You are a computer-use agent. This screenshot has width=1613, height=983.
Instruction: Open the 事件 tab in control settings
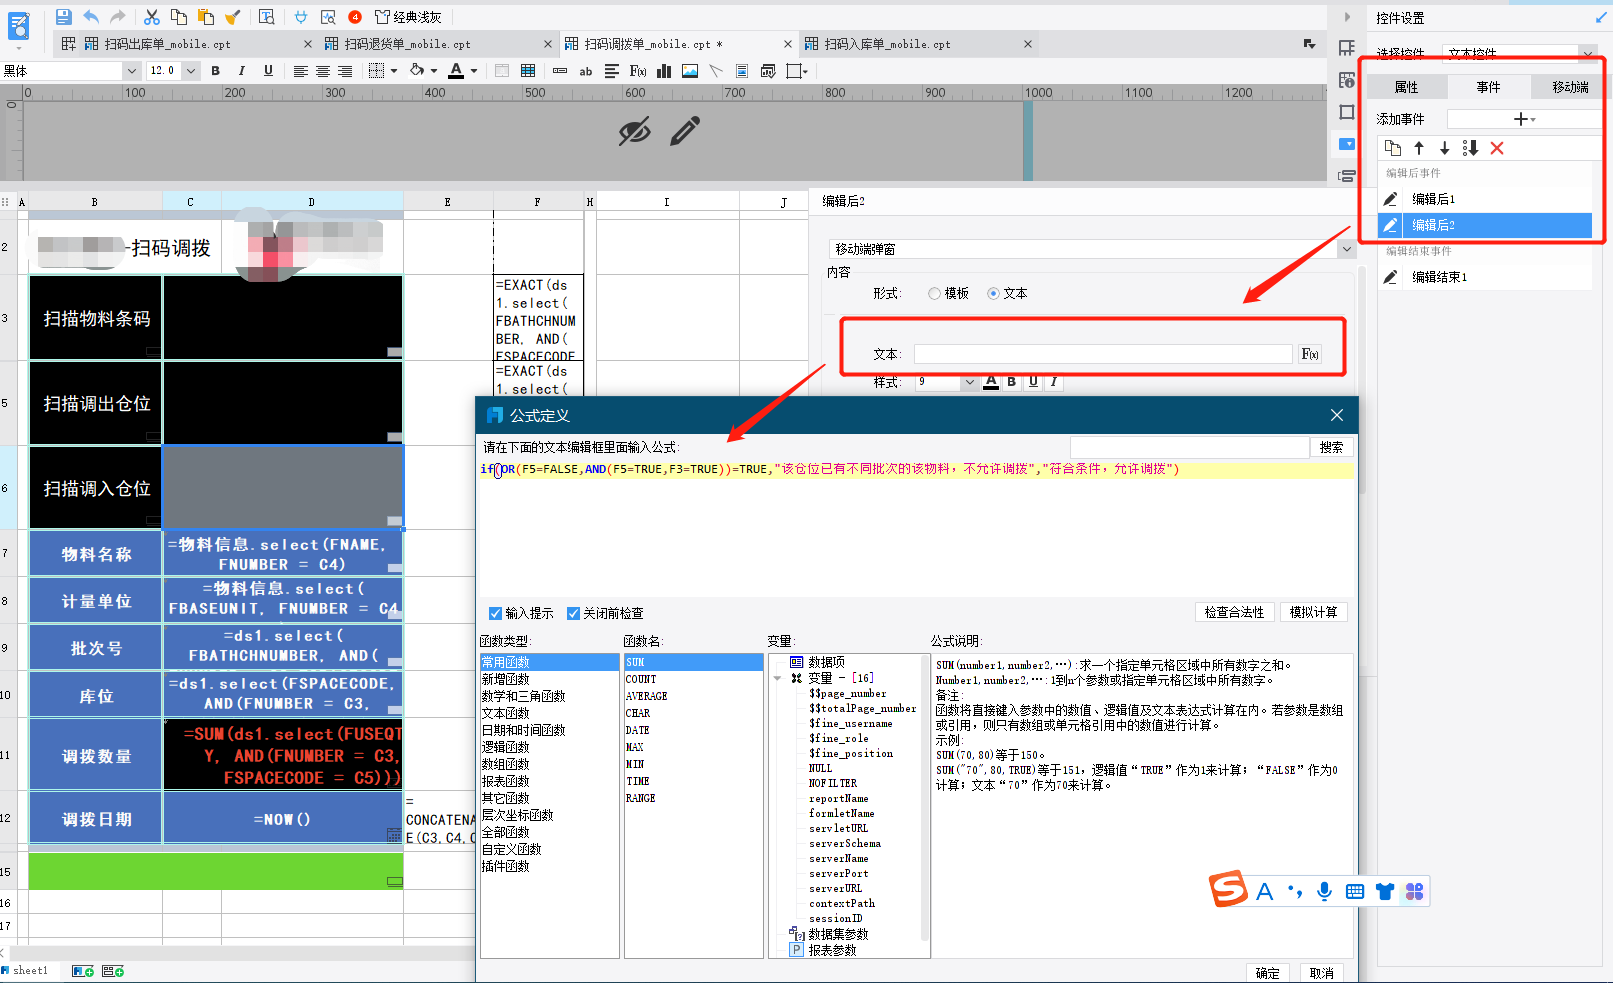click(1488, 87)
